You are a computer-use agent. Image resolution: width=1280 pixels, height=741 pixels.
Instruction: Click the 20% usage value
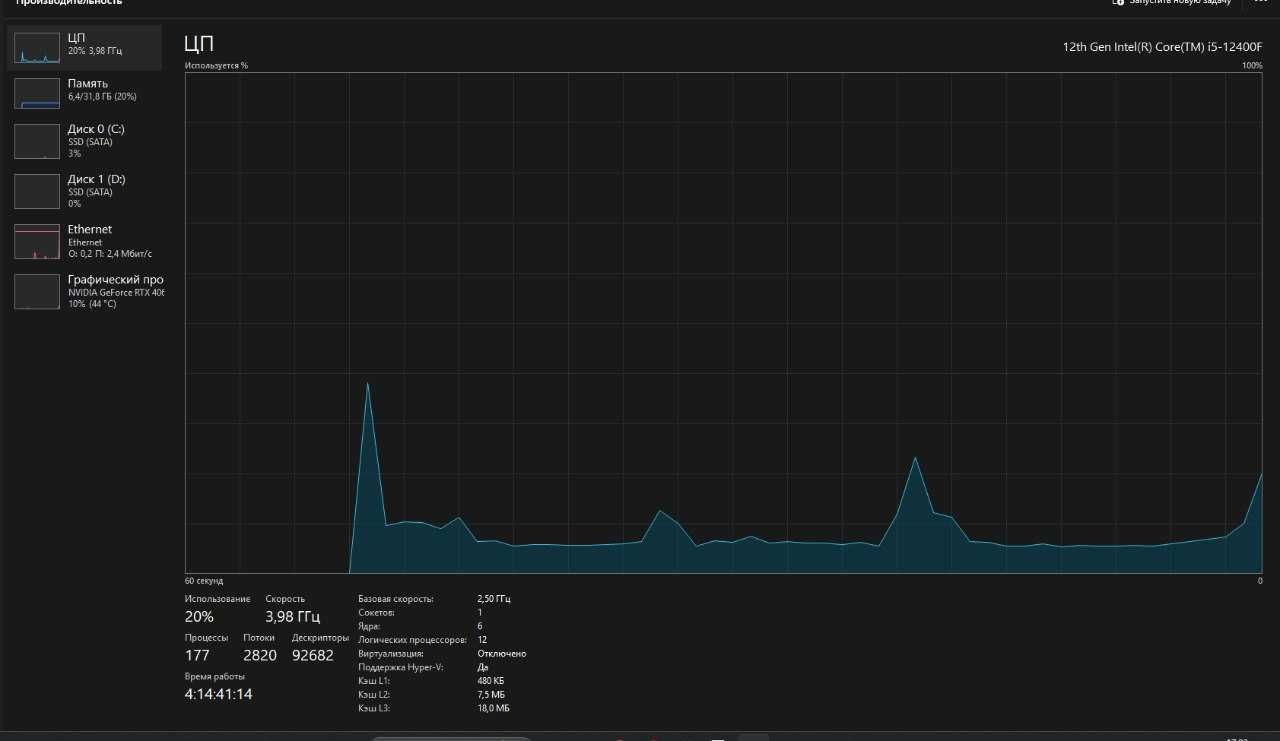click(199, 617)
